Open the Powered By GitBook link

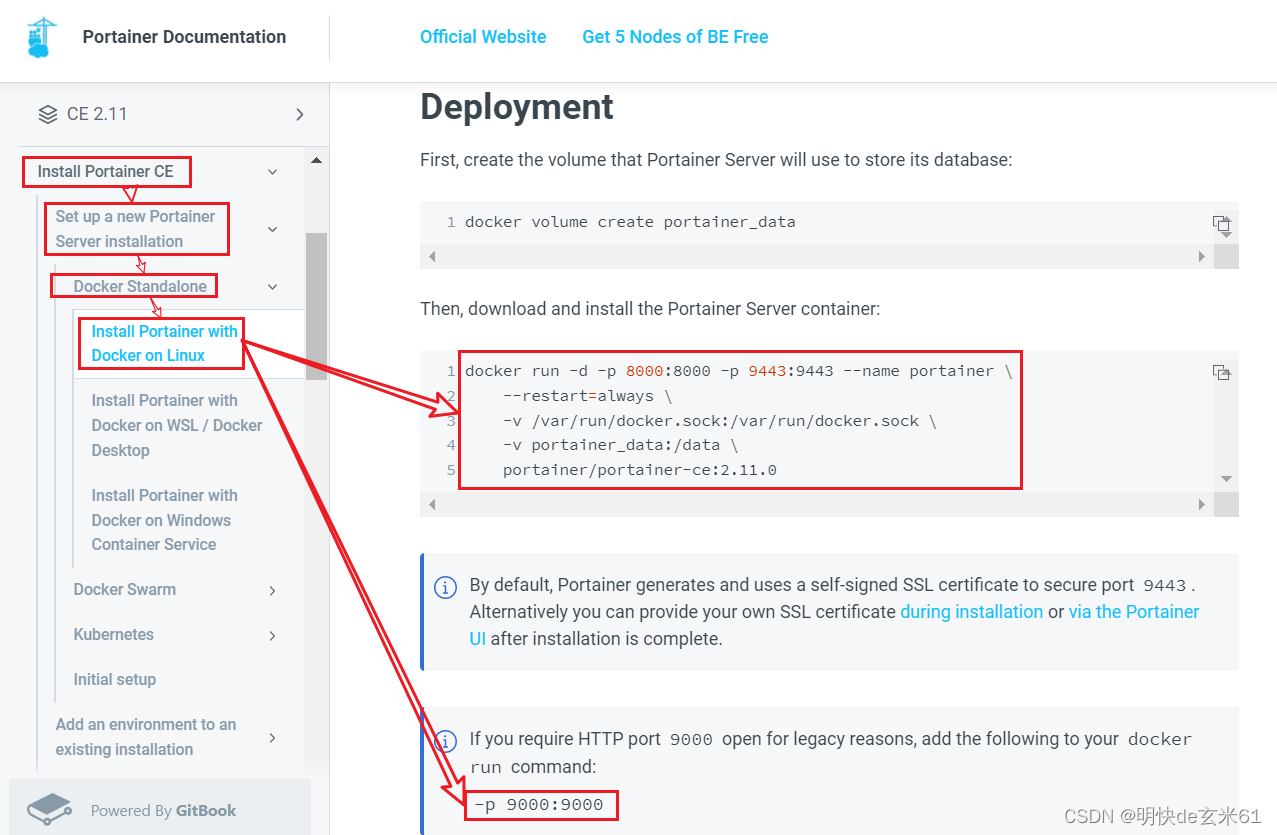(164, 811)
